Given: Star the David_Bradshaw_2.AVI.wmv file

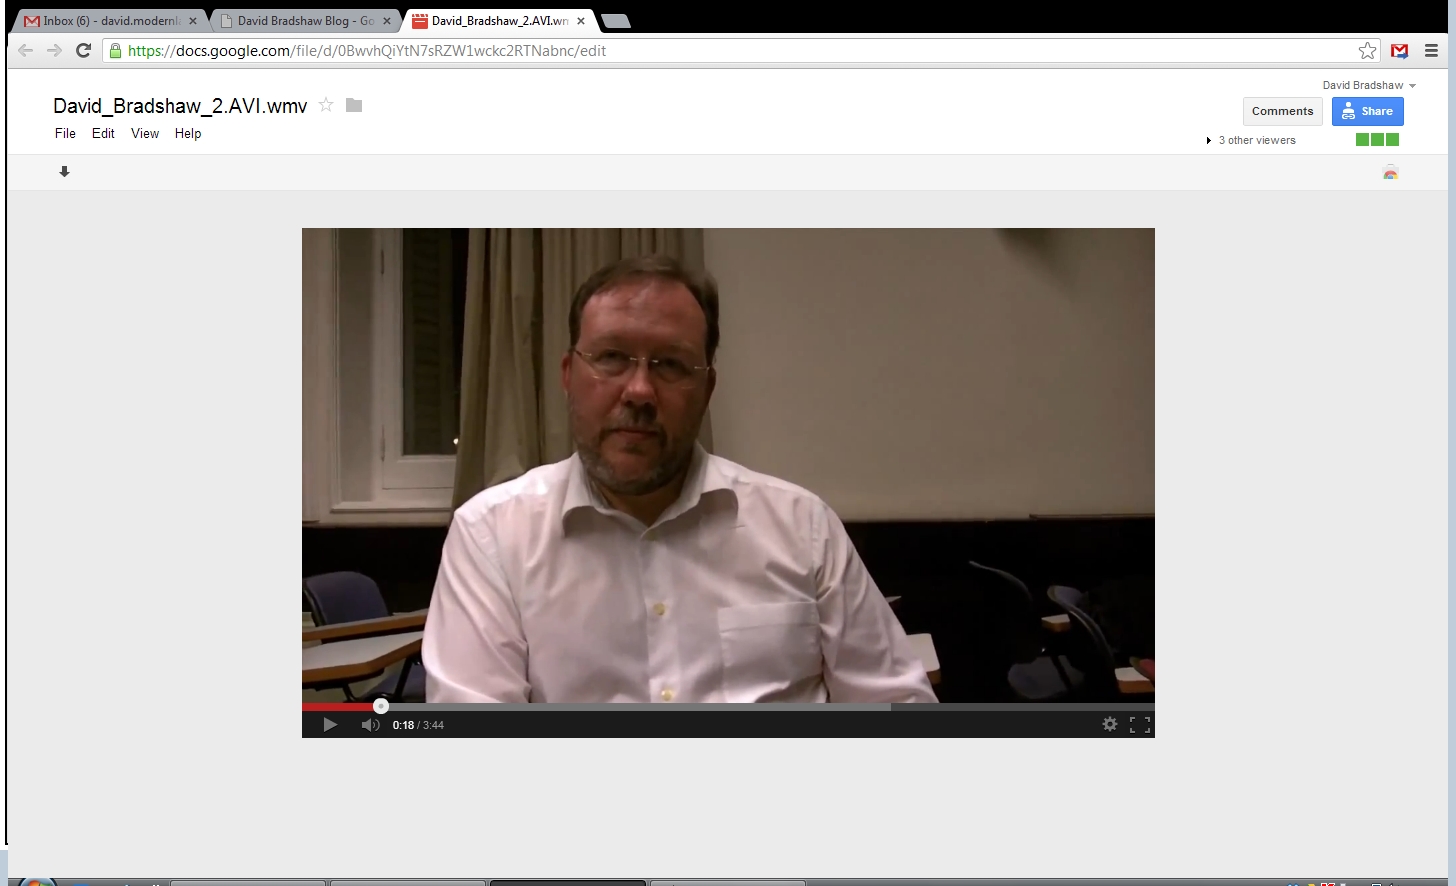Looking at the screenshot, I should pos(326,105).
